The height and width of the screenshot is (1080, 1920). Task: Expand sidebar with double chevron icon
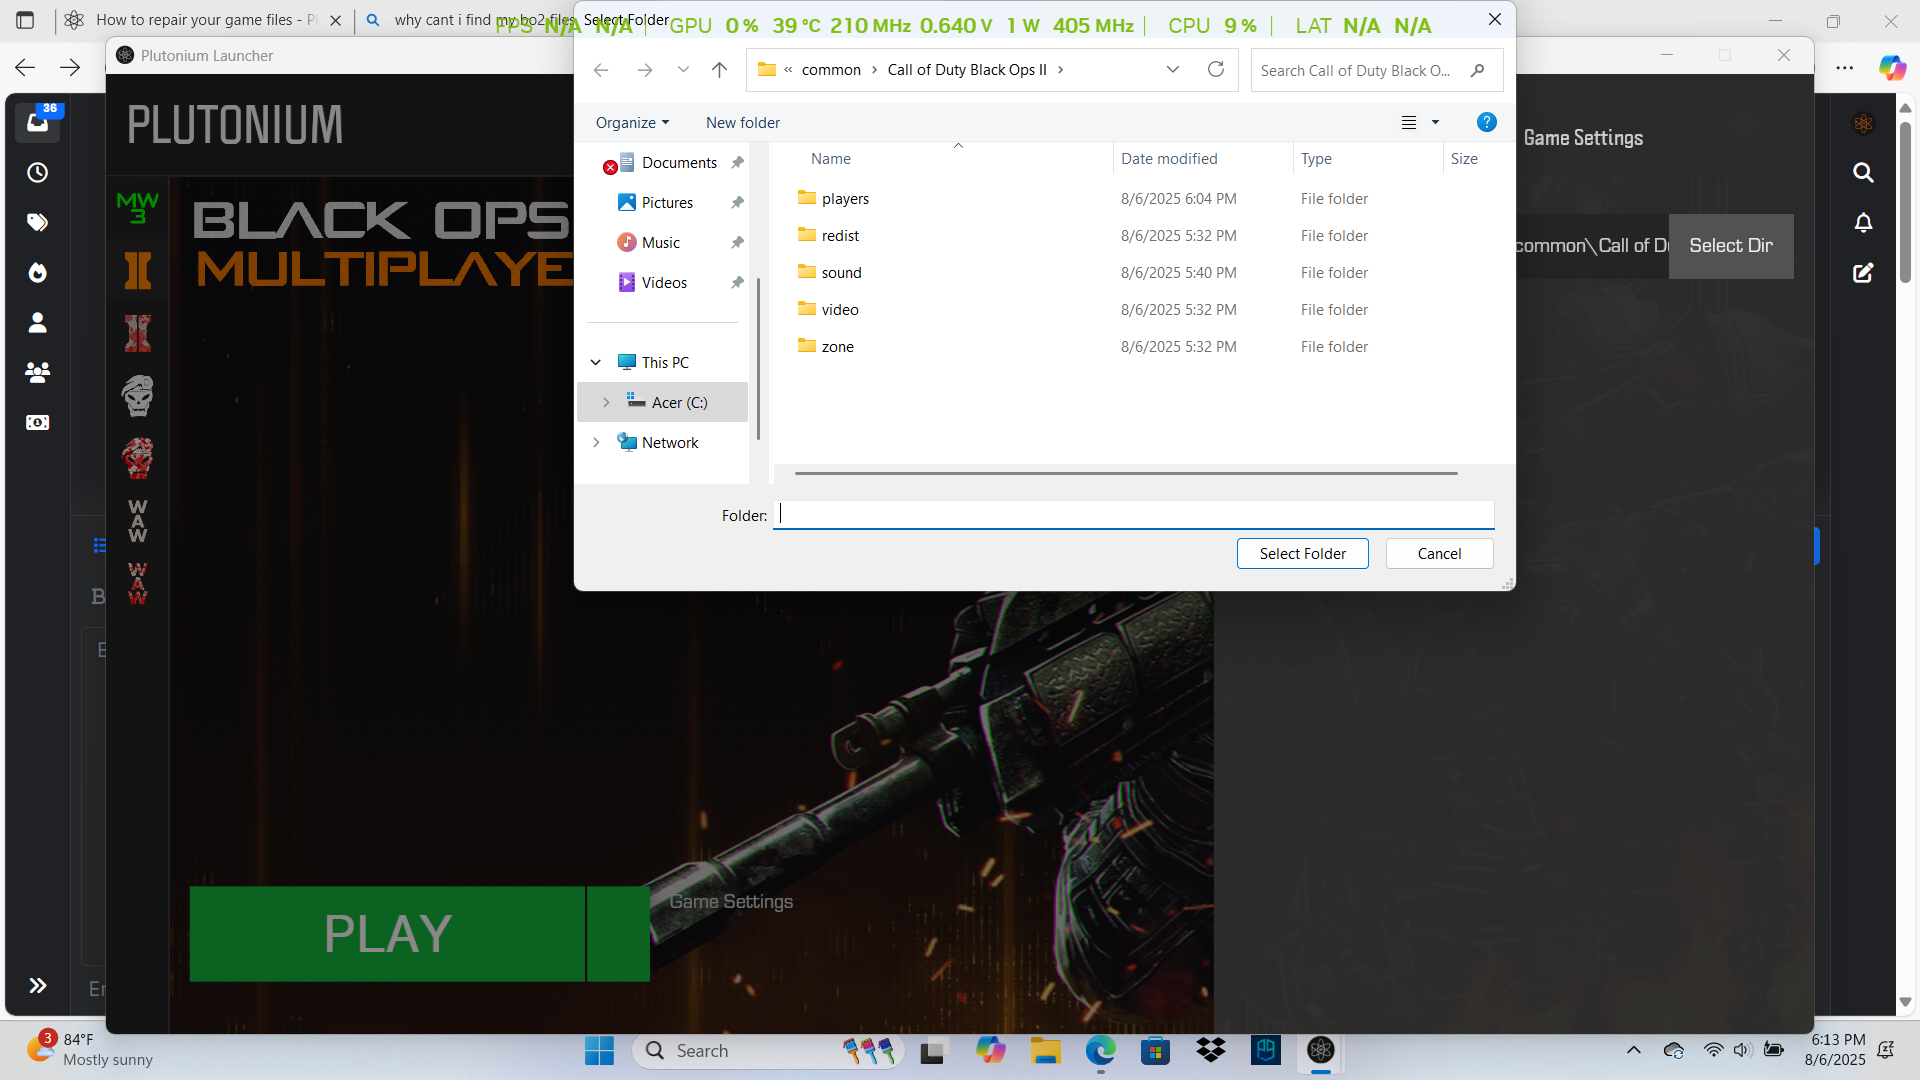(37, 986)
